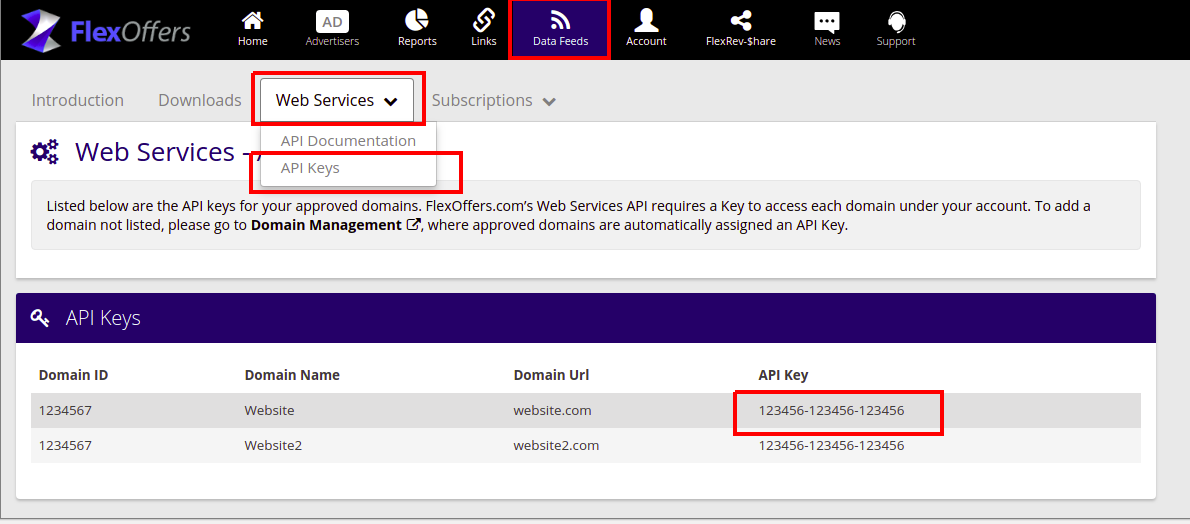Expand the Web Services dropdown
The width and height of the screenshot is (1190, 524).
point(337,100)
